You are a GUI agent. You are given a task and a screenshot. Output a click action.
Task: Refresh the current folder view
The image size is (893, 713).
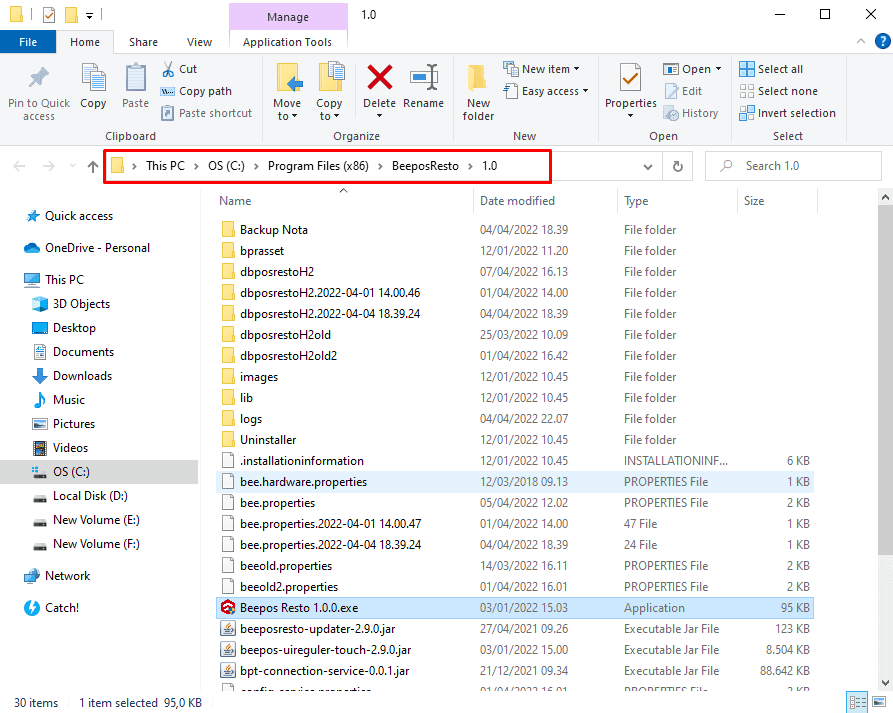click(678, 166)
